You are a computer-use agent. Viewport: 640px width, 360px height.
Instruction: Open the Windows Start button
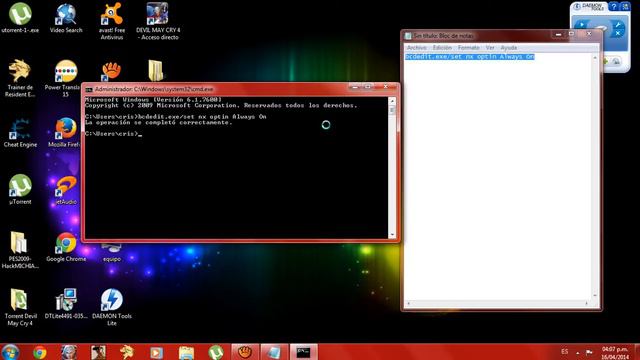click(x=10, y=352)
